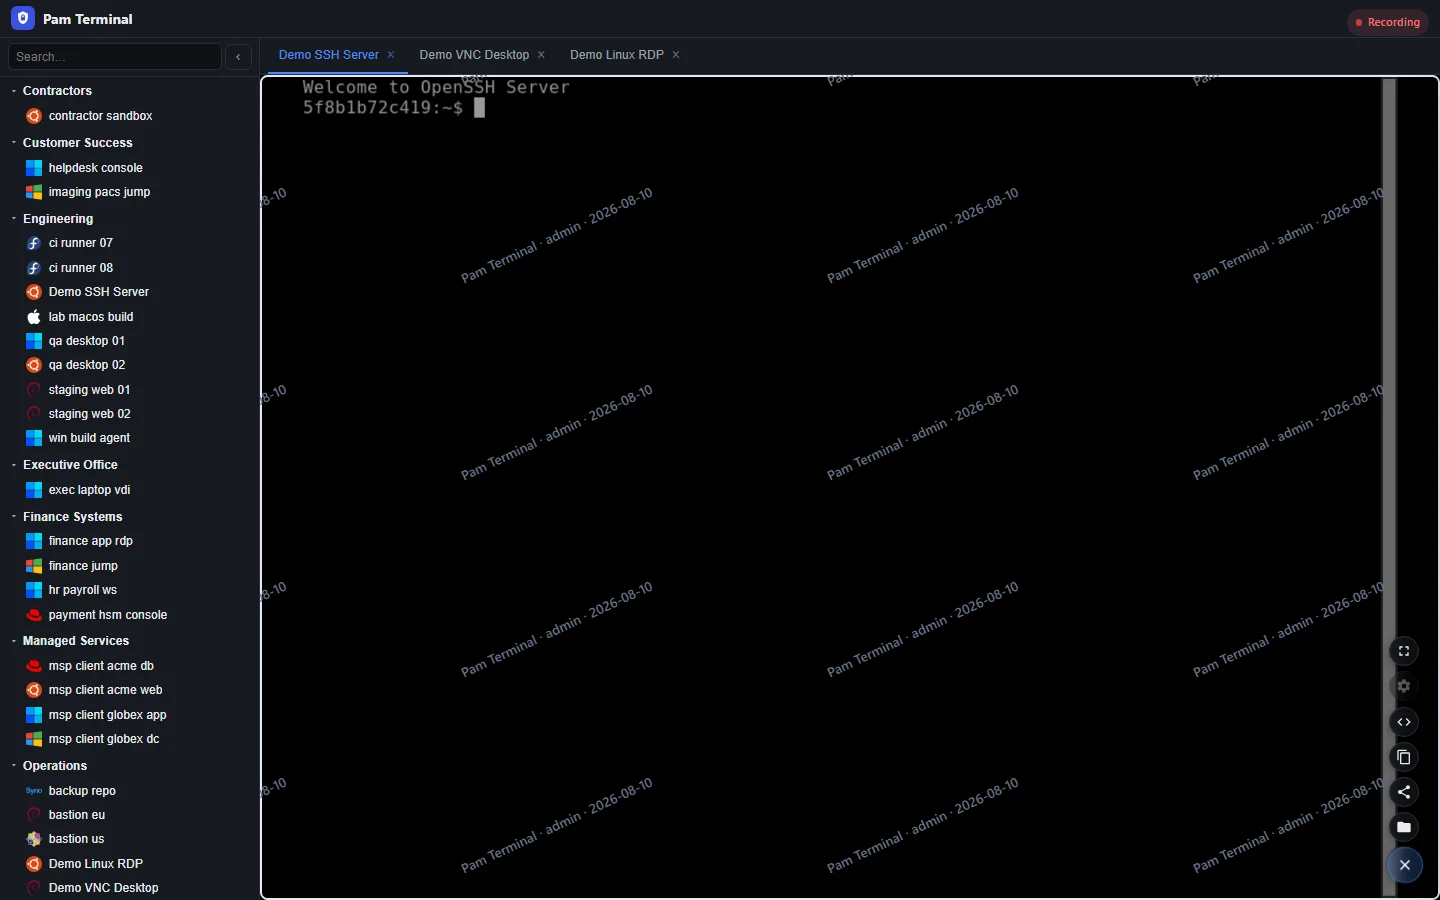Click the lab macos build Apple icon

34,317
